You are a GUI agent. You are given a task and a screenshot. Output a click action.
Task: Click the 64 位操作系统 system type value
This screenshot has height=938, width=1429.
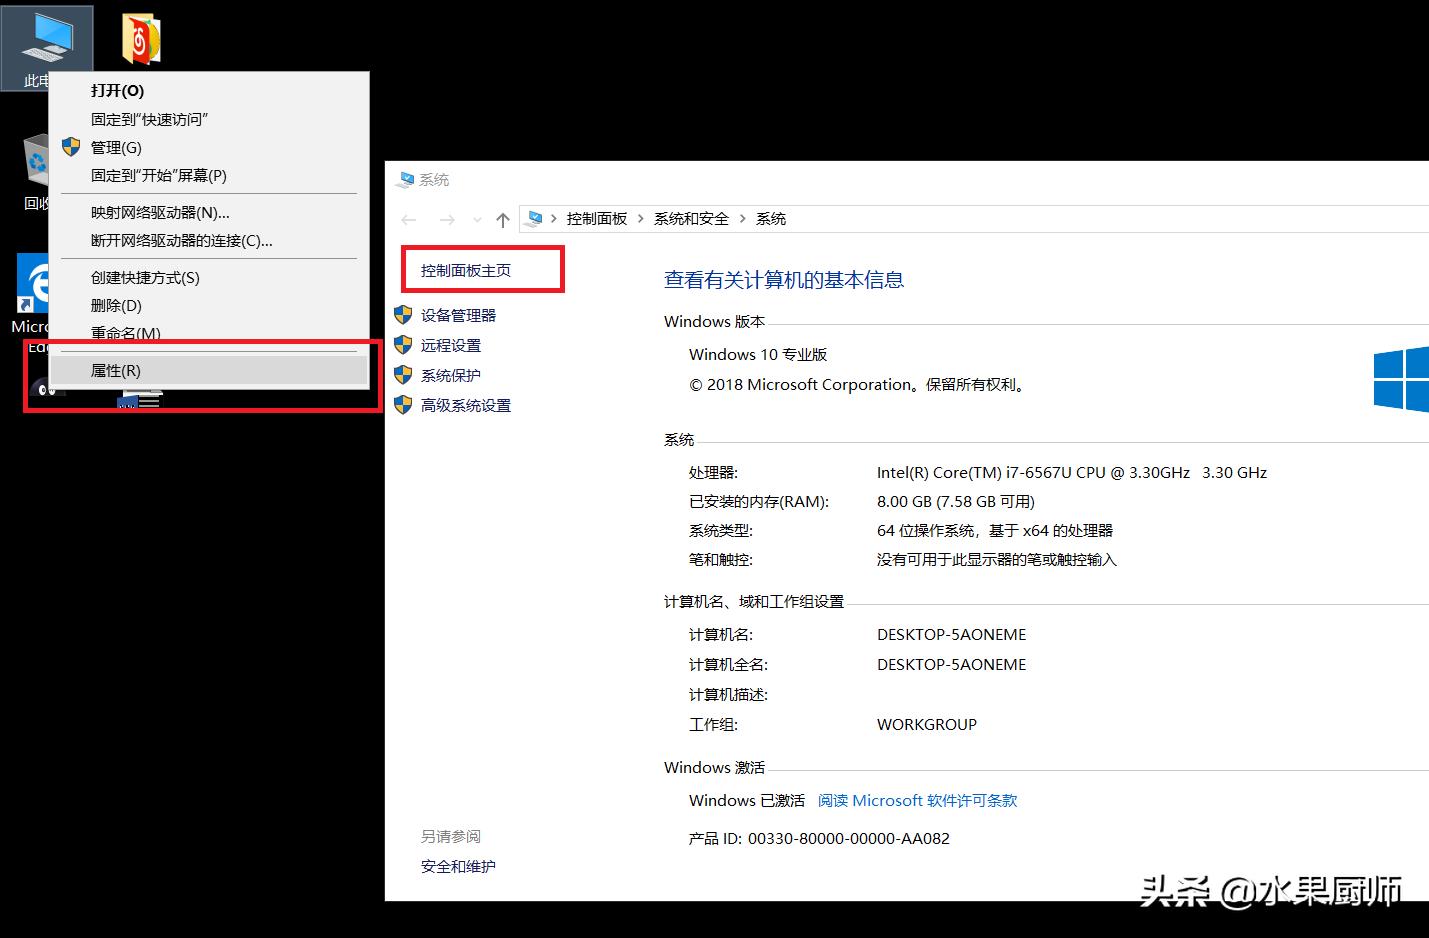pos(995,530)
